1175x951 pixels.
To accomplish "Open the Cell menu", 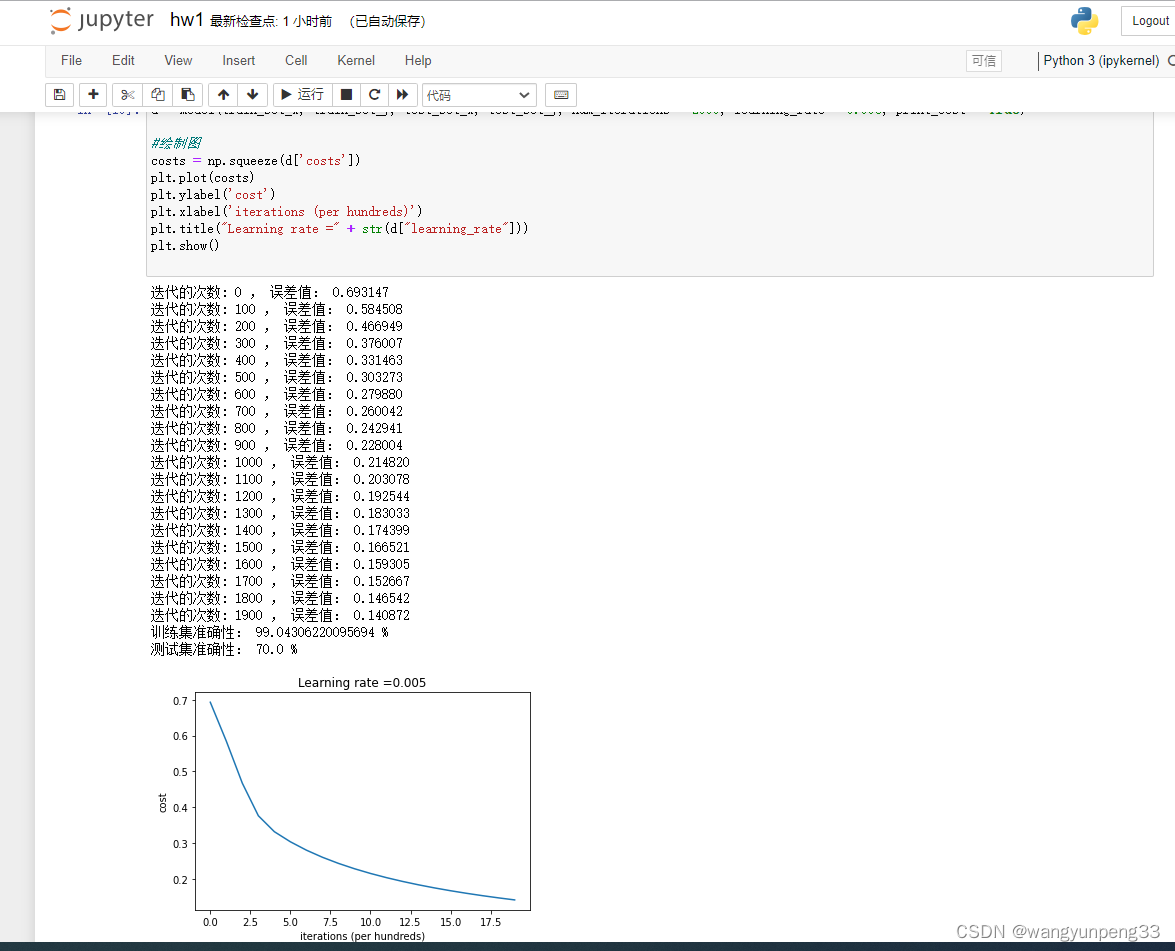I will pos(296,61).
